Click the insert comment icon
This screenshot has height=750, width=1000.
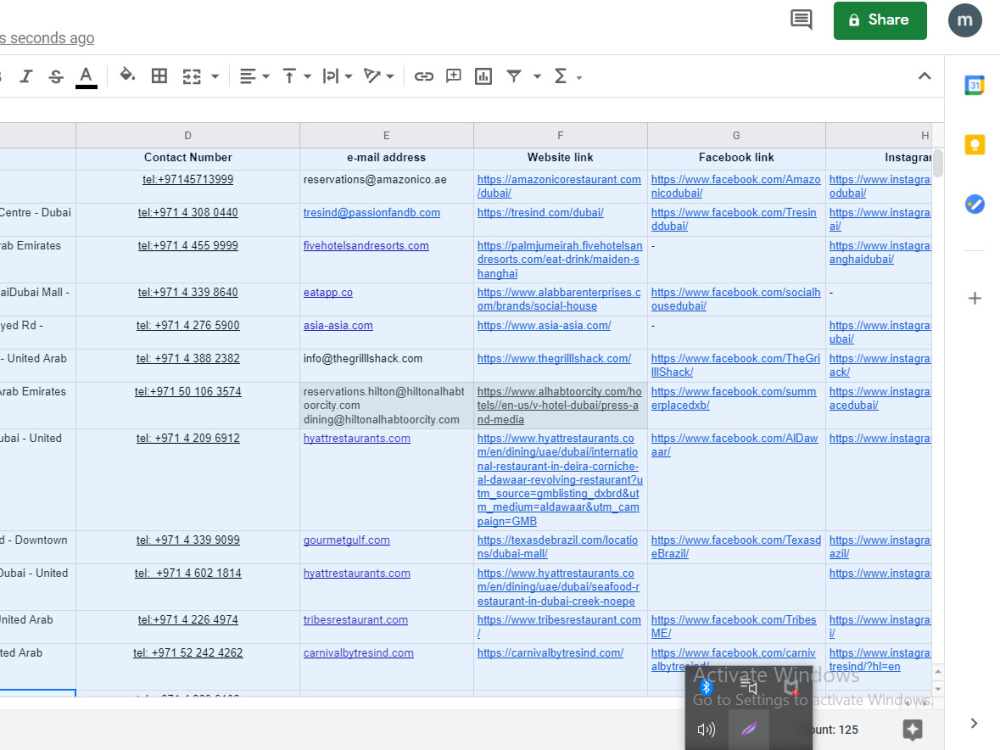pos(453,77)
